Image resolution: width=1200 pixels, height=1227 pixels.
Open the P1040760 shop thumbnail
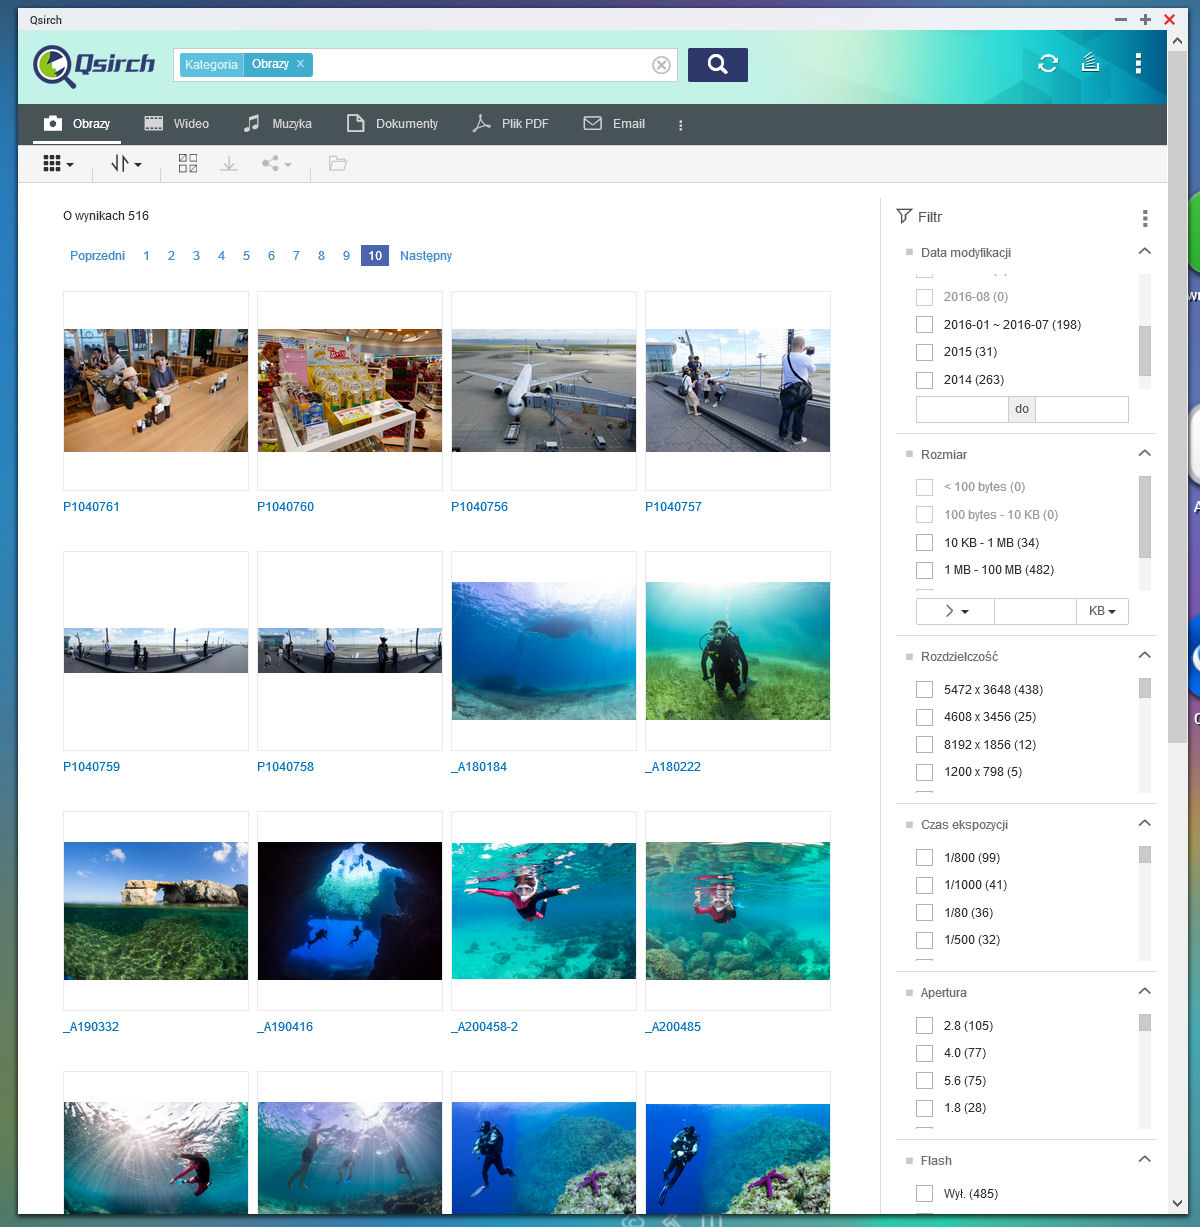coord(350,391)
